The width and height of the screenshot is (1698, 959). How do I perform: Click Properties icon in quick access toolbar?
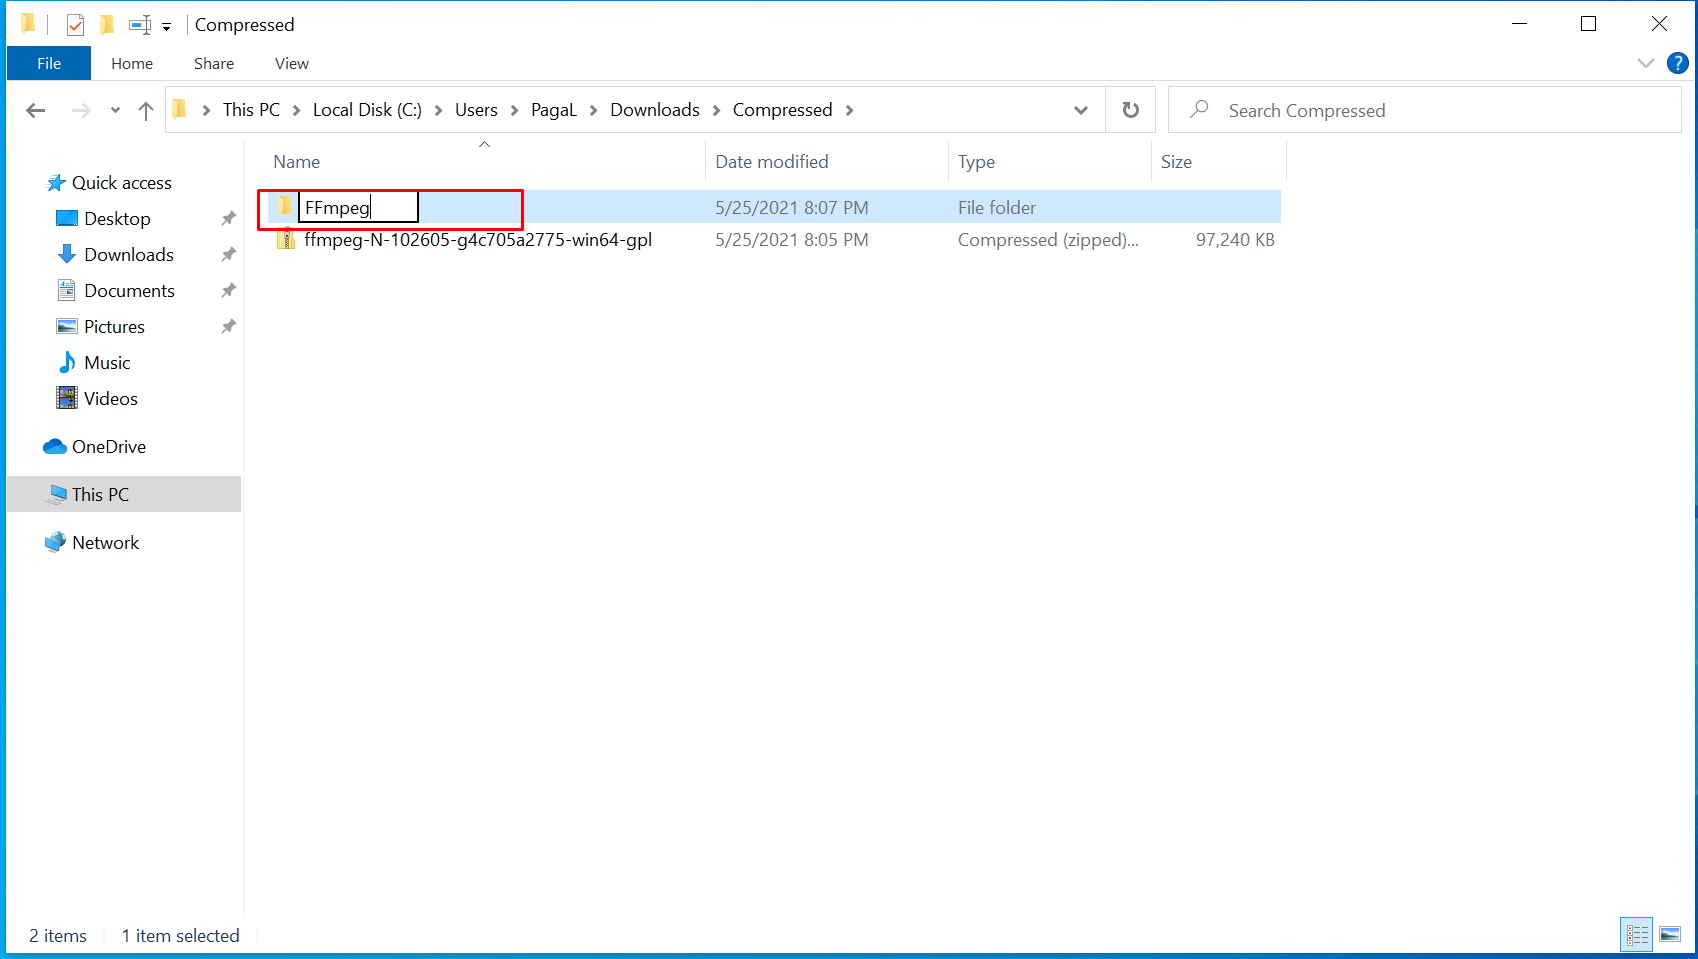tap(76, 25)
